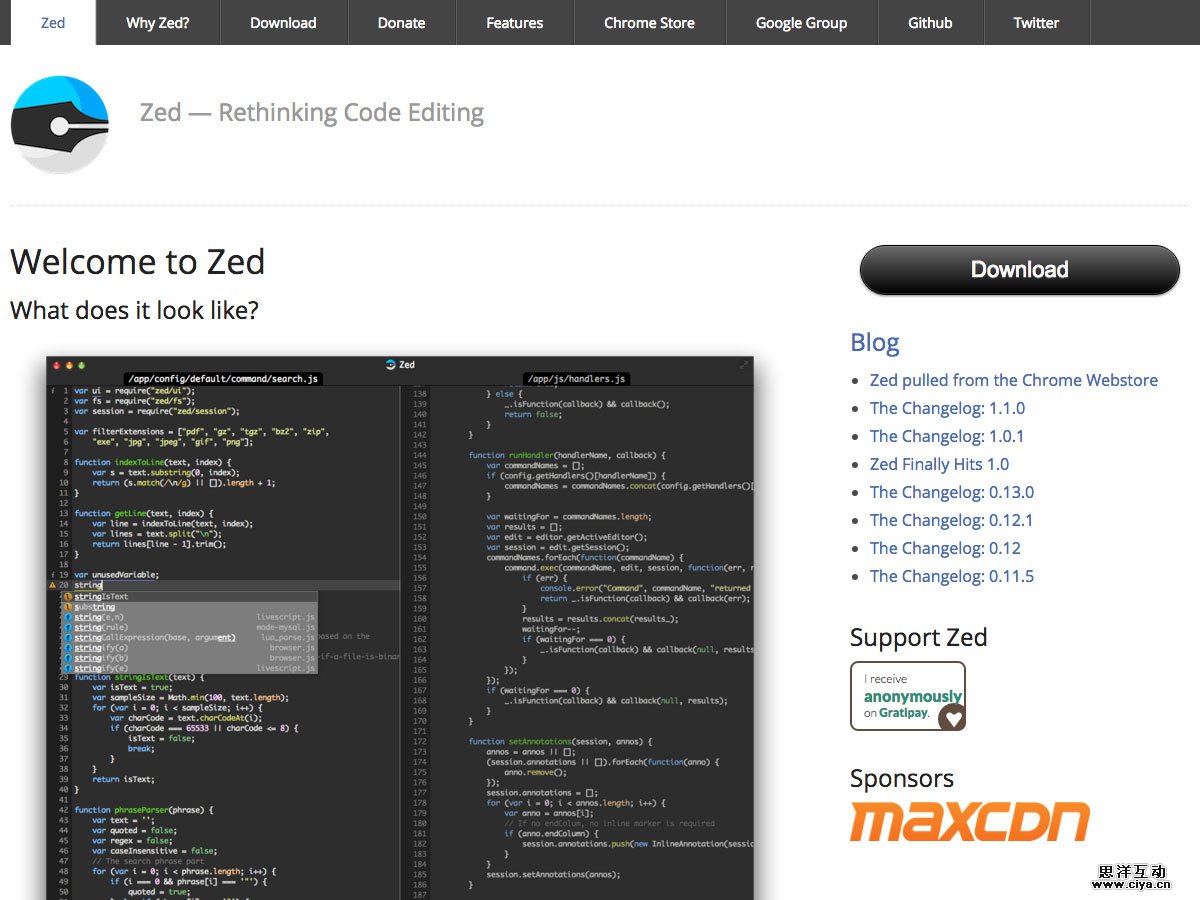This screenshot has width=1200, height=900.
Task: Select Features in the navigation bar
Action: 514,22
